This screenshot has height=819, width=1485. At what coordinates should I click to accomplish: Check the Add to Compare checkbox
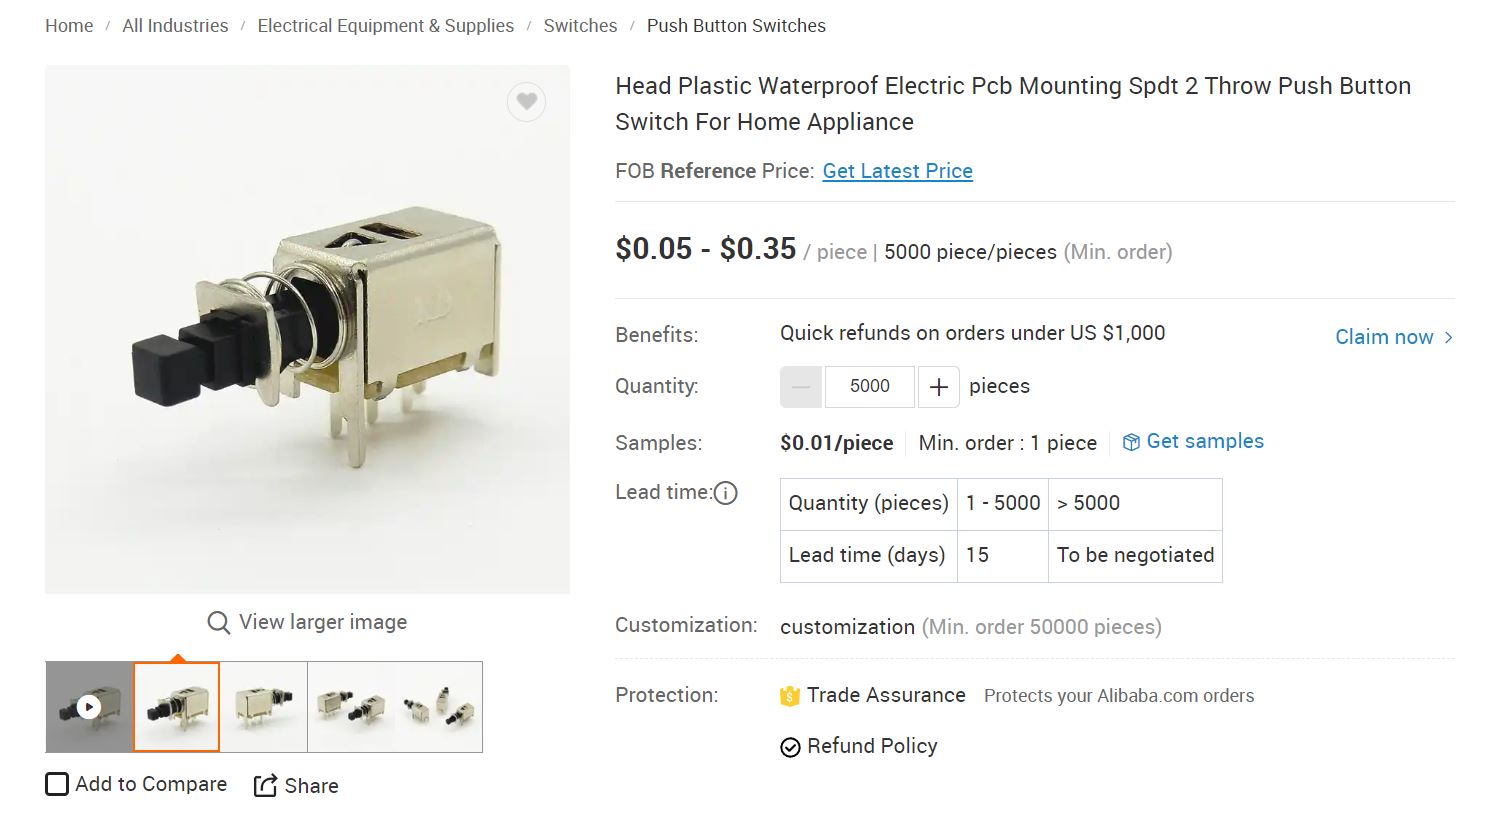coord(57,784)
